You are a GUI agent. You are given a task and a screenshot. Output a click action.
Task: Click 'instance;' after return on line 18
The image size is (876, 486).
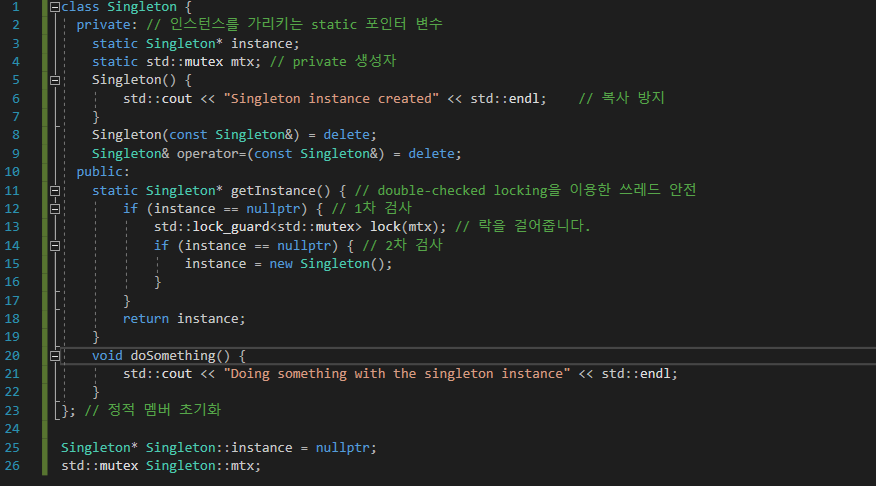click(211, 319)
